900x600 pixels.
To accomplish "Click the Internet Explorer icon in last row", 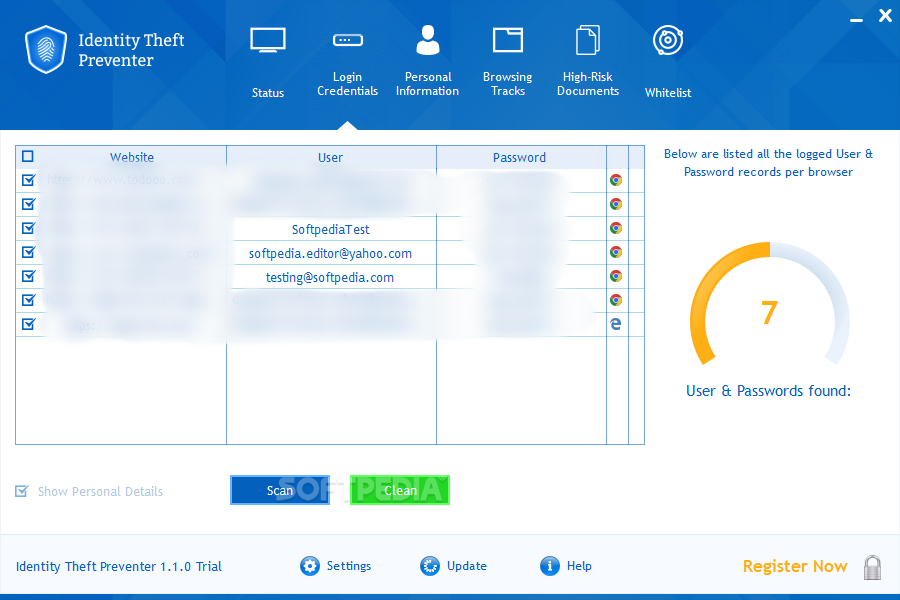I will coord(616,324).
